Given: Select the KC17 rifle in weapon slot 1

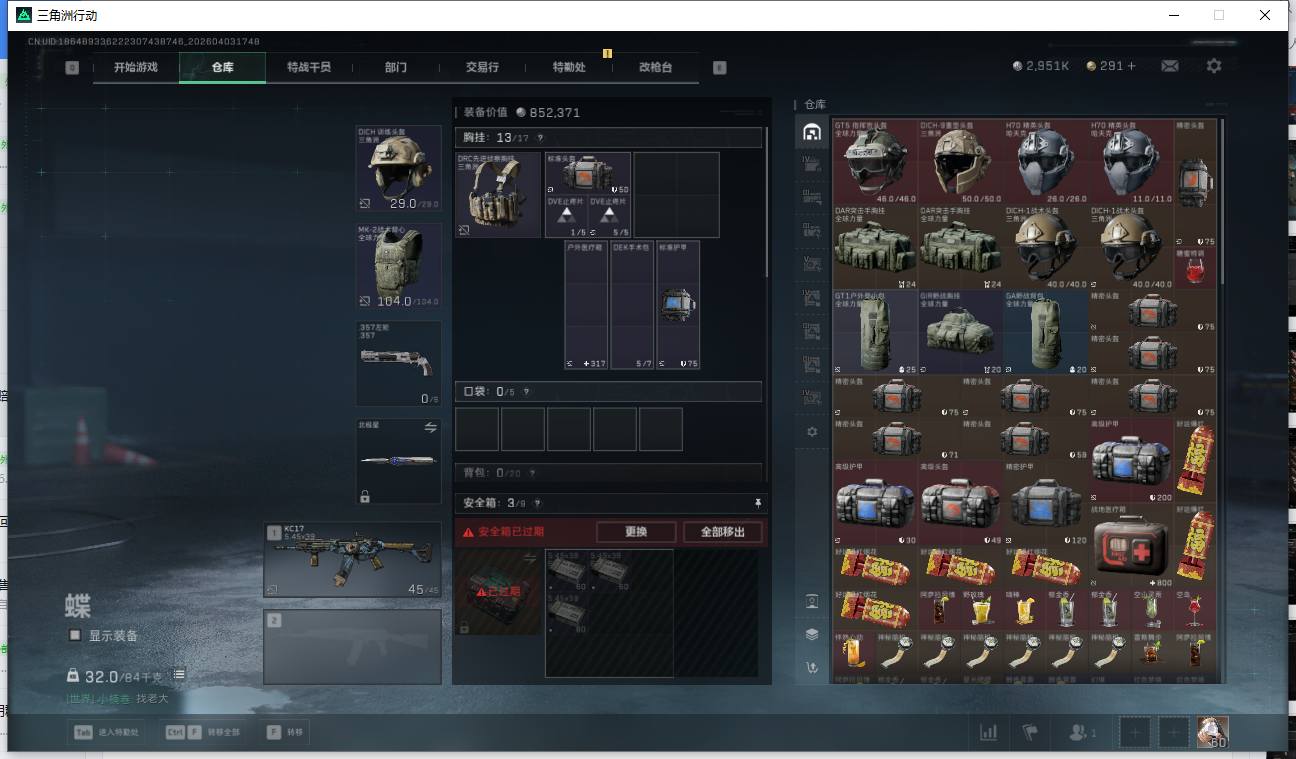Looking at the screenshot, I should (352, 559).
